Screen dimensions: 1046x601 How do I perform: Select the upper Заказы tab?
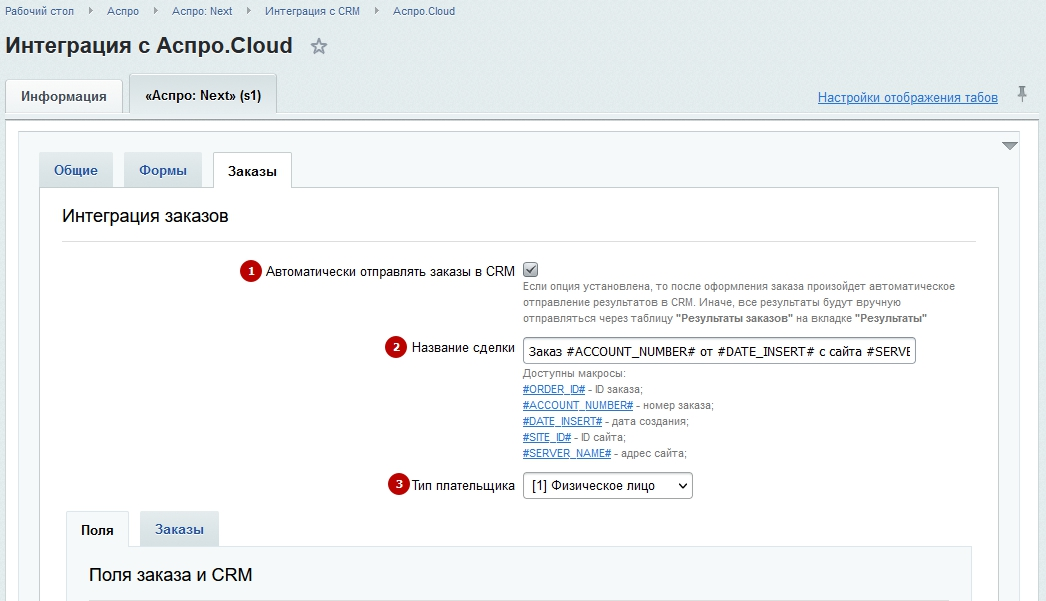coord(252,171)
